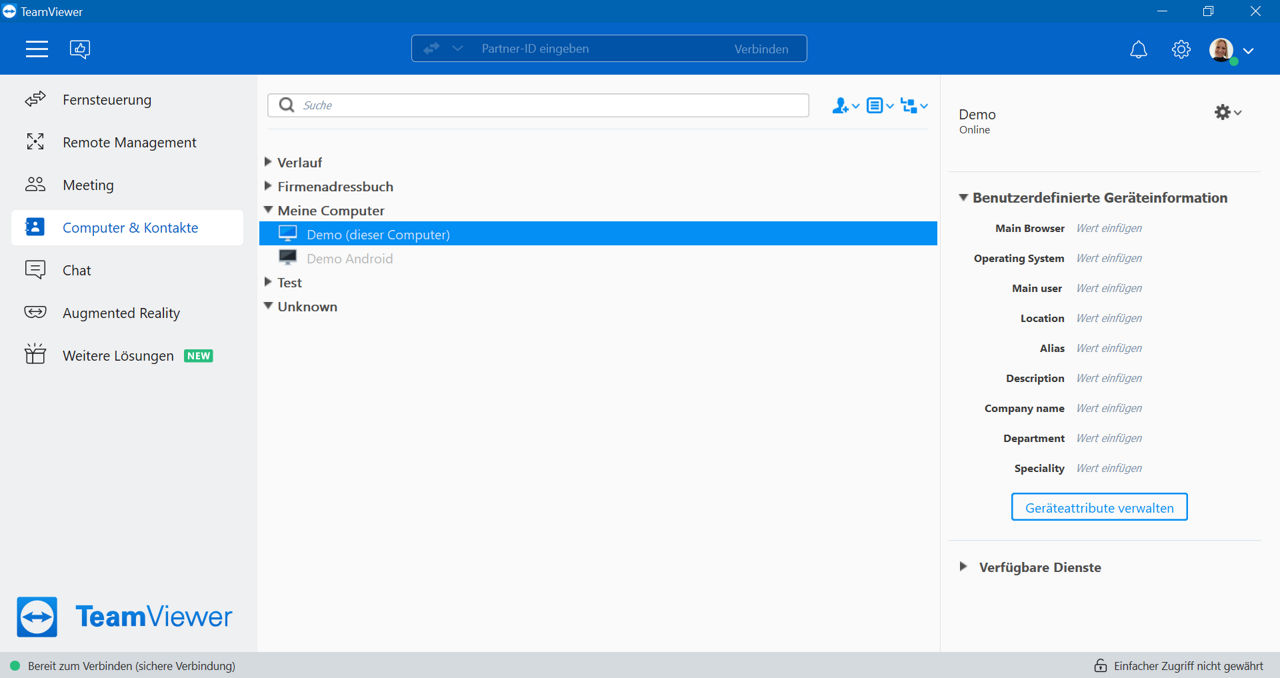Open the Remote Management section
Image resolution: width=1280 pixels, height=678 pixels.
(127, 142)
